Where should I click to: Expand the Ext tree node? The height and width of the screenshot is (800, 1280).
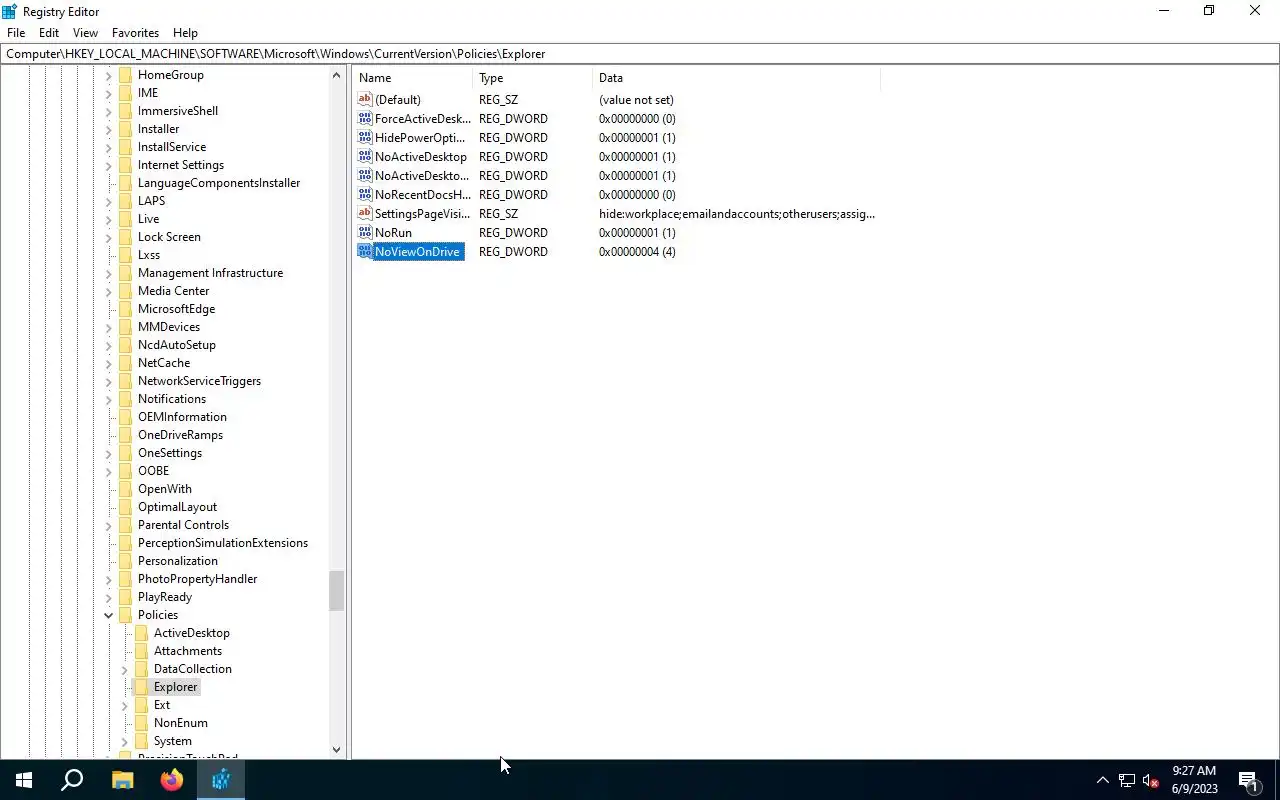[125, 705]
